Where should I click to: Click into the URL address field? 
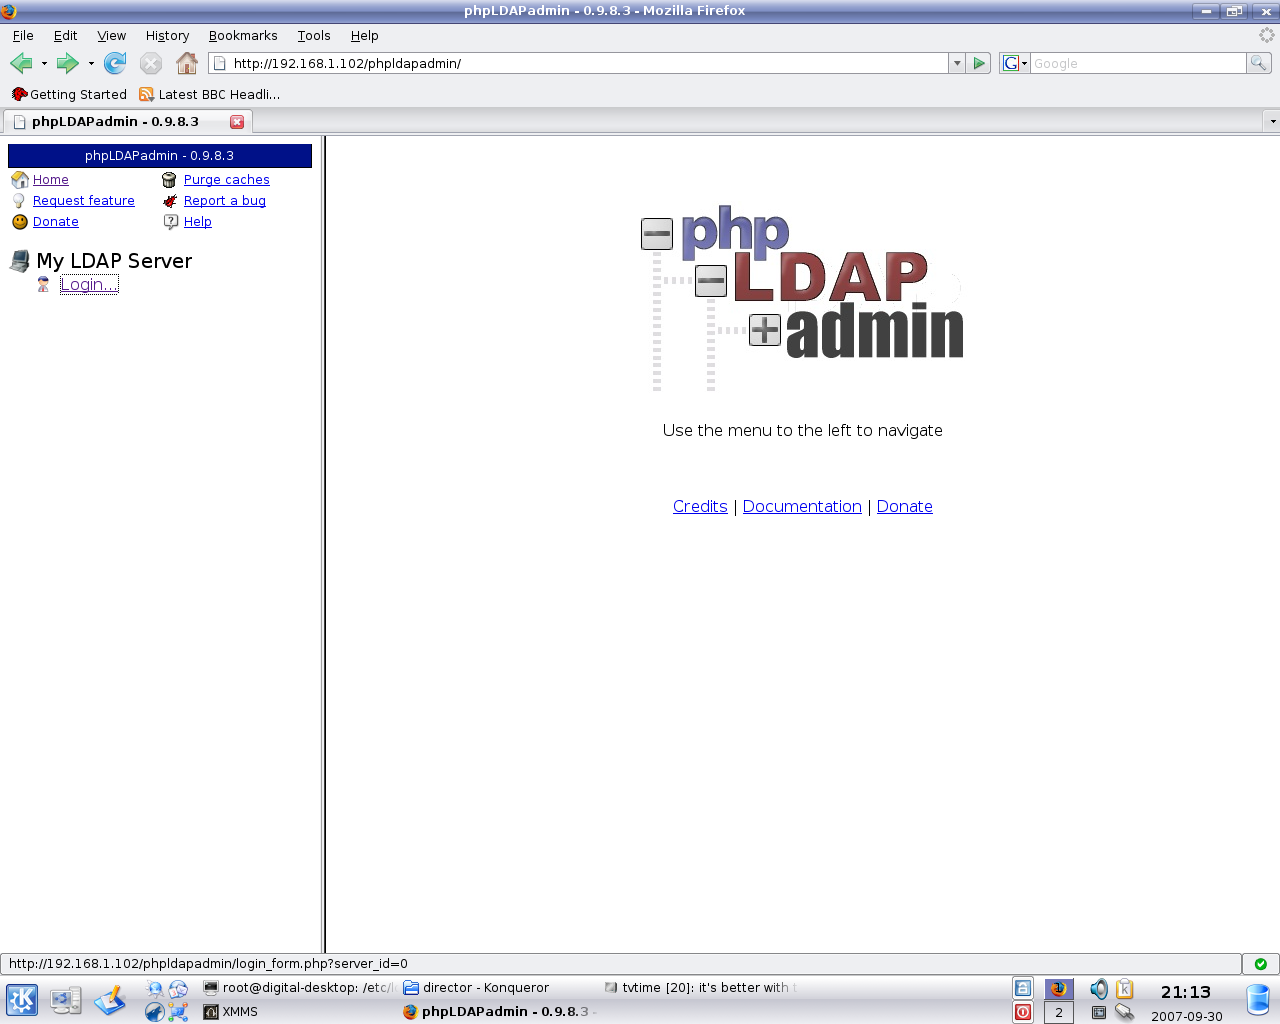580,63
